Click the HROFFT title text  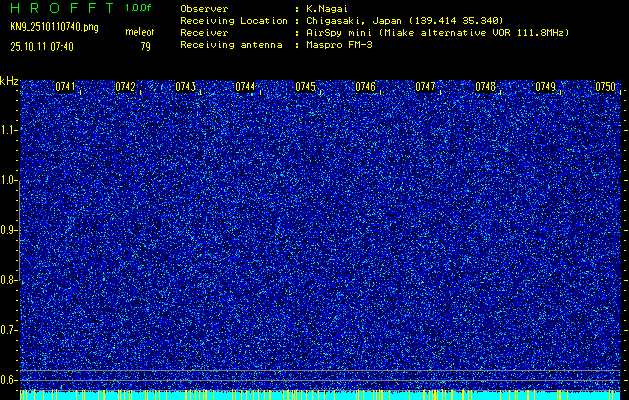[x=62, y=7]
